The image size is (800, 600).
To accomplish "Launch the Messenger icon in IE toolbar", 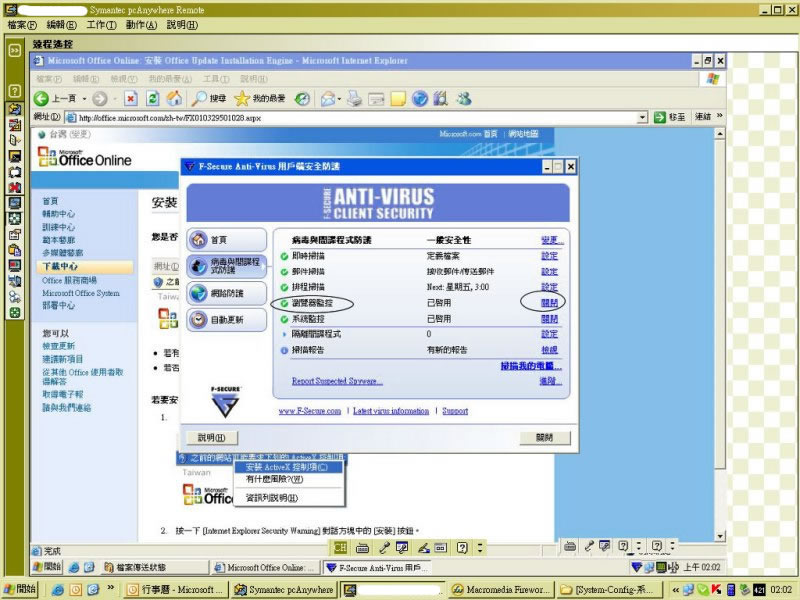I will click(464, 98).
